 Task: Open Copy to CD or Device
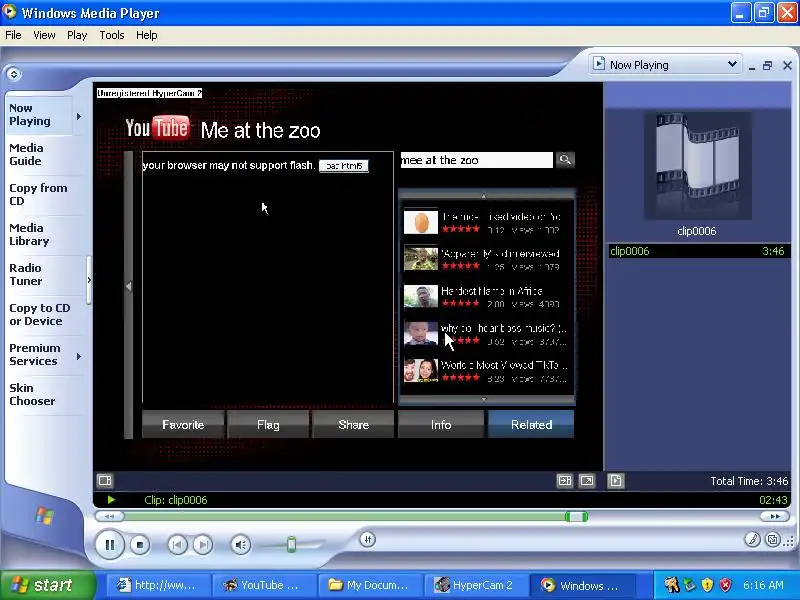click(x=39, y=314)
